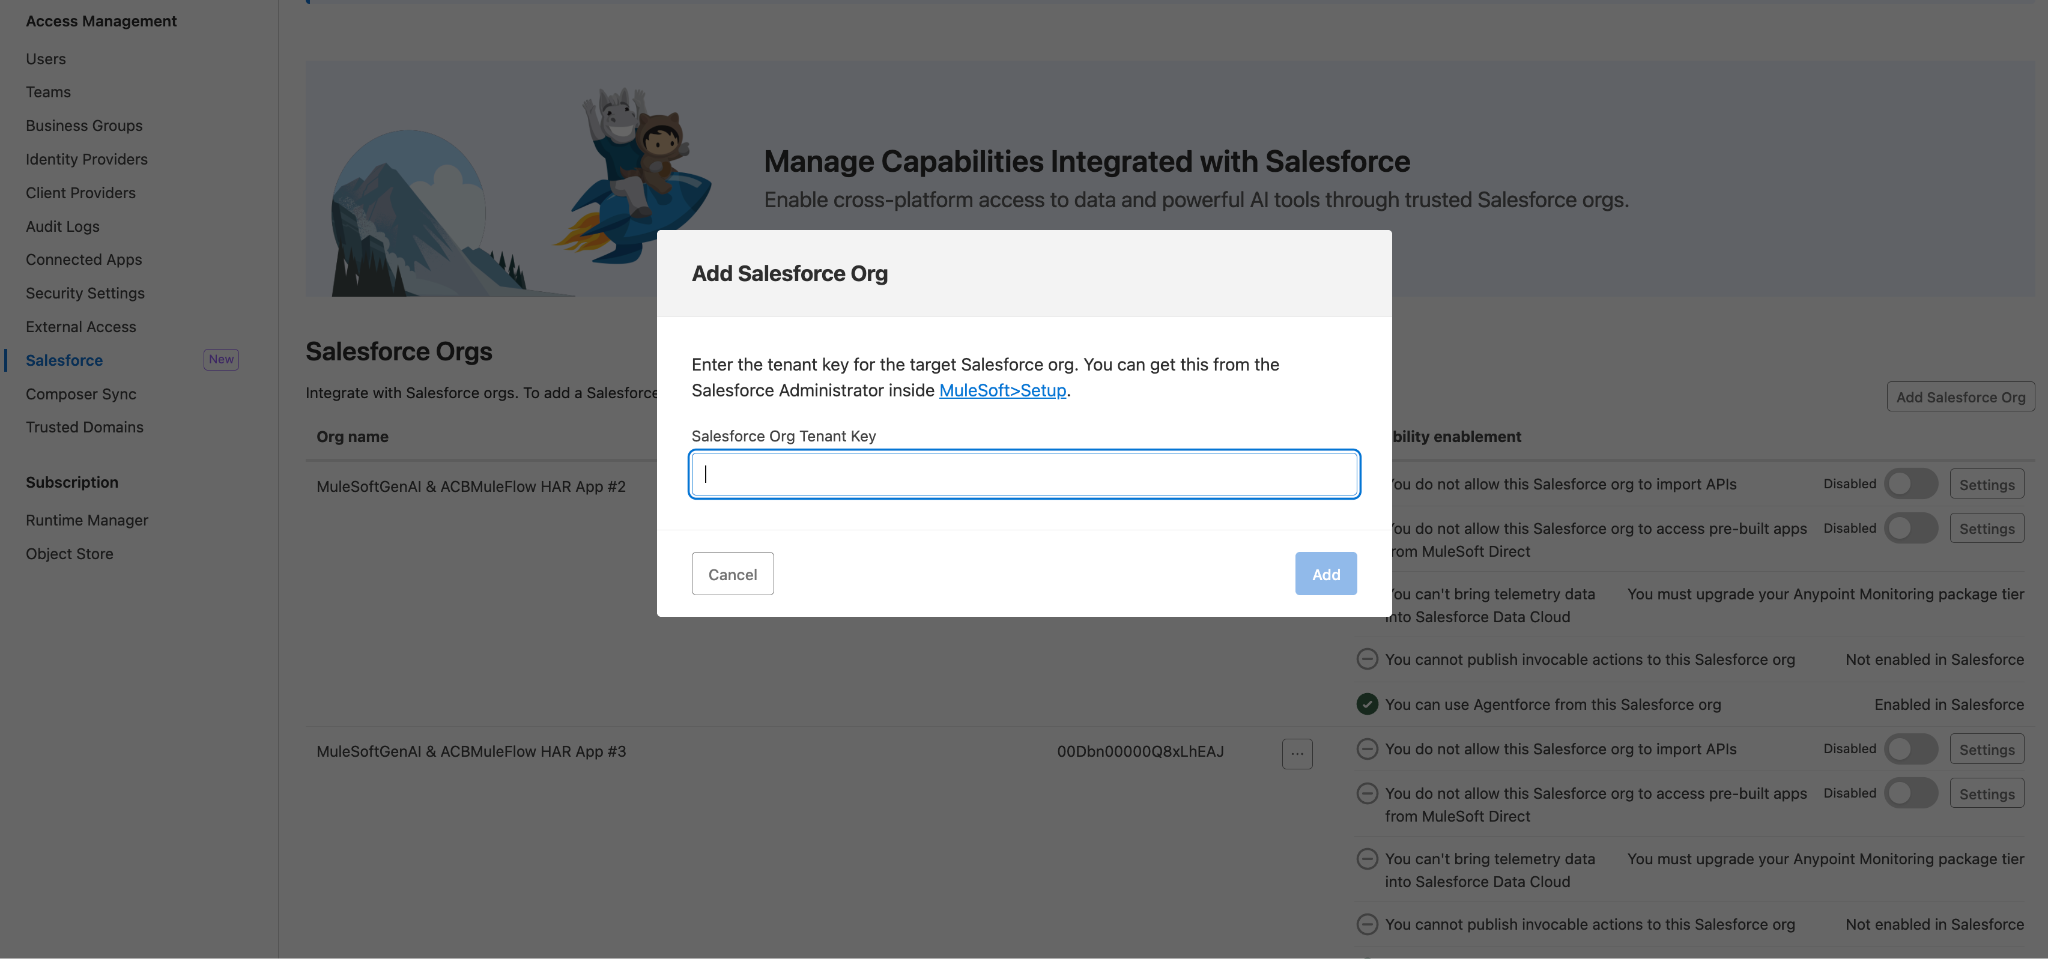Follow the MuleSoft>Setup link

[1003, 390]
